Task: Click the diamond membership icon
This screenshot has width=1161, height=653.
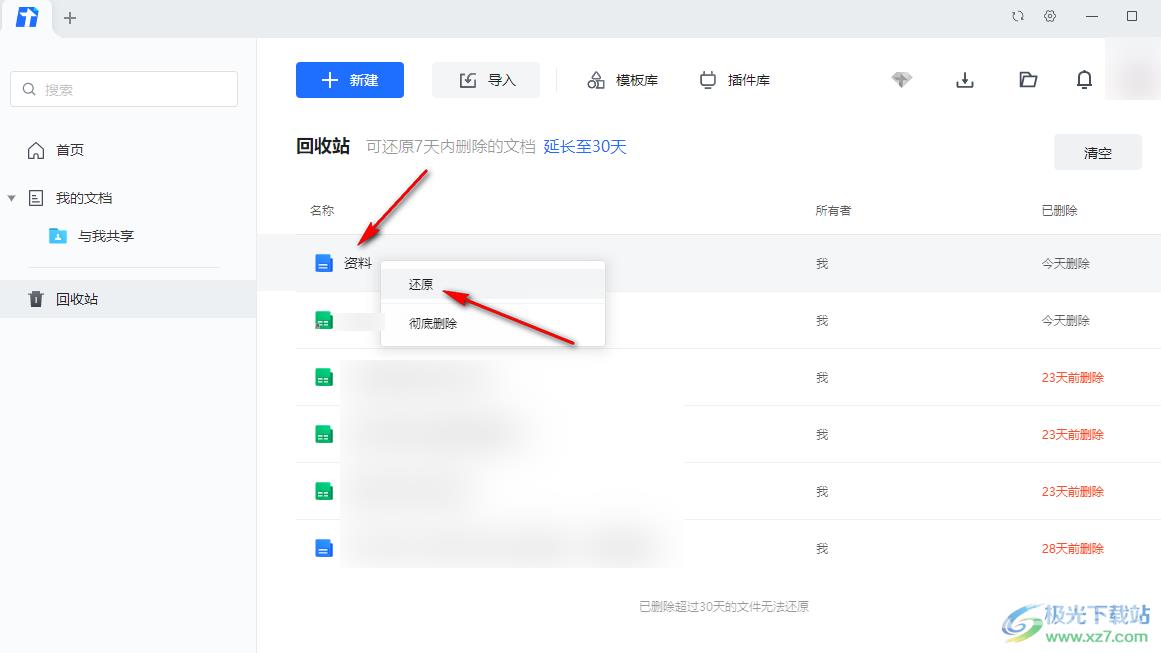Action: coord(901,79)
